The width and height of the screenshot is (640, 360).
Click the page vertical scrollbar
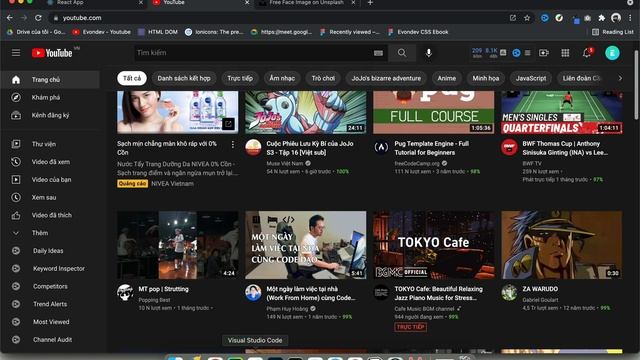point(636,86)
